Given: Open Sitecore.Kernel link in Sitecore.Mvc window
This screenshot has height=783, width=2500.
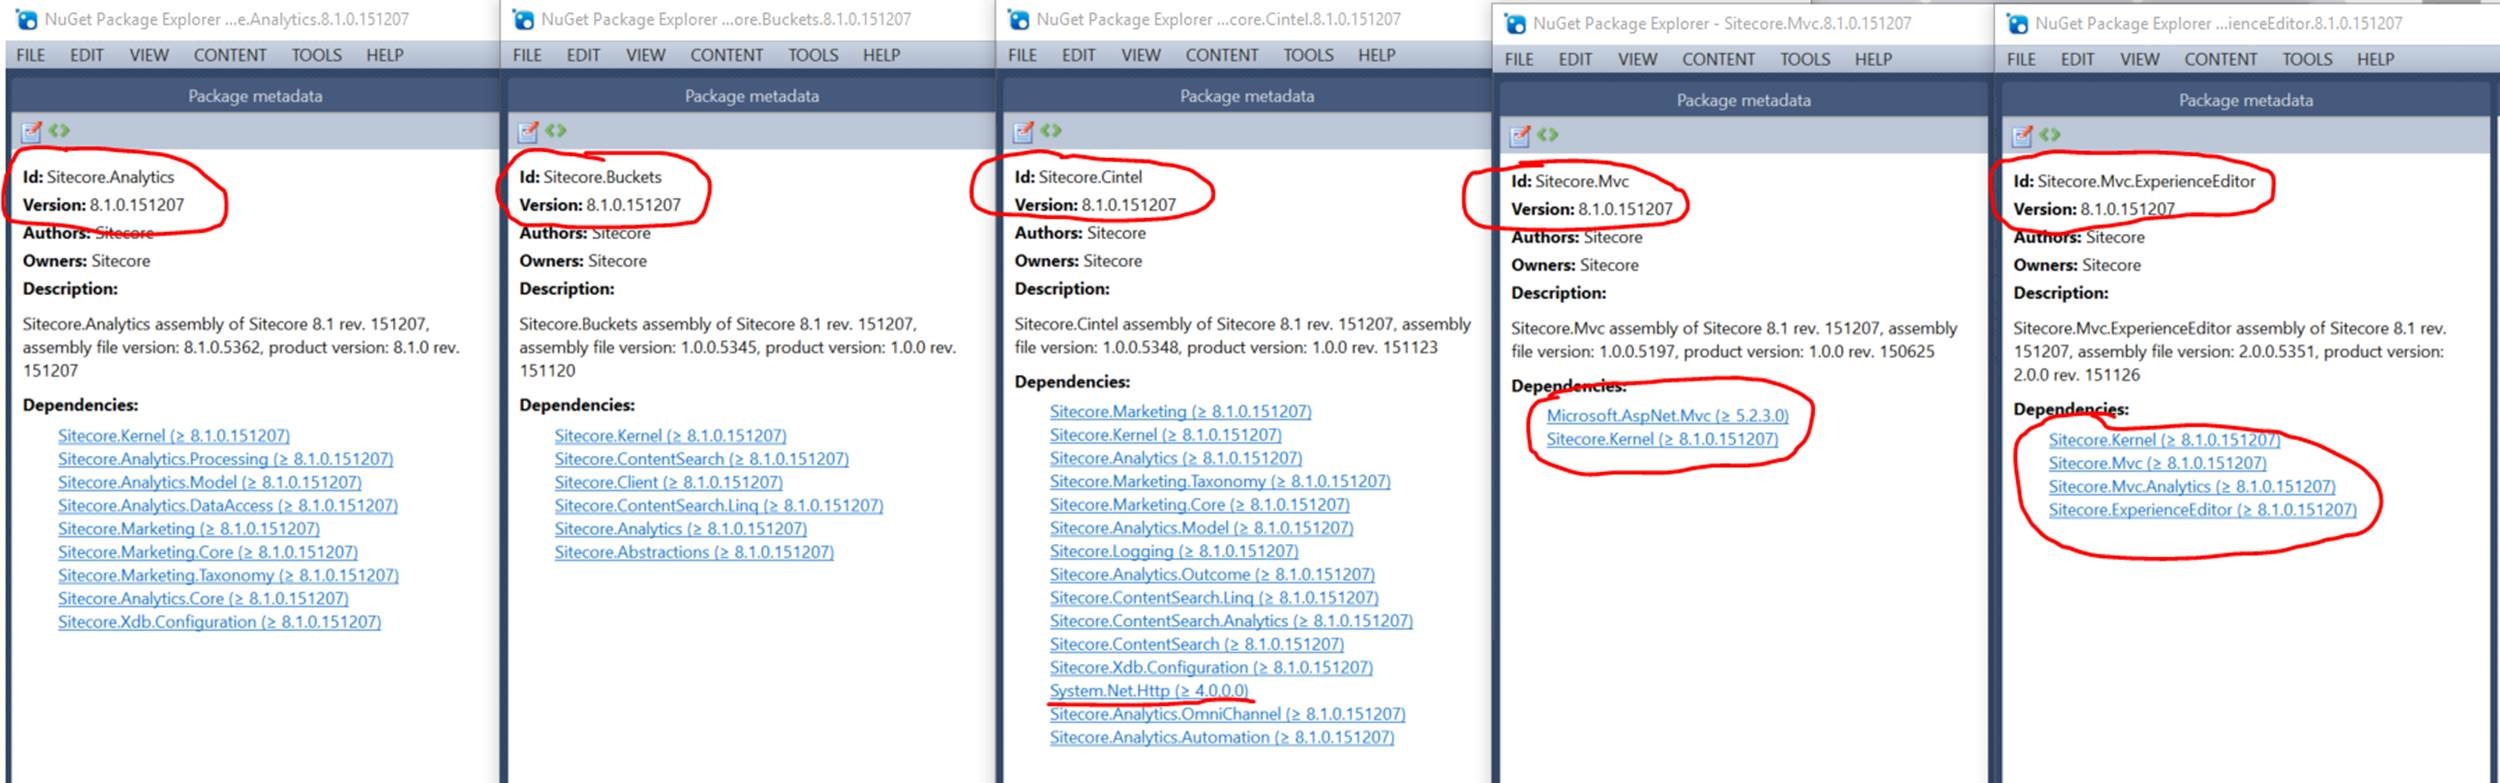Looking at the screenshot, I should [x=1662, y=439].
